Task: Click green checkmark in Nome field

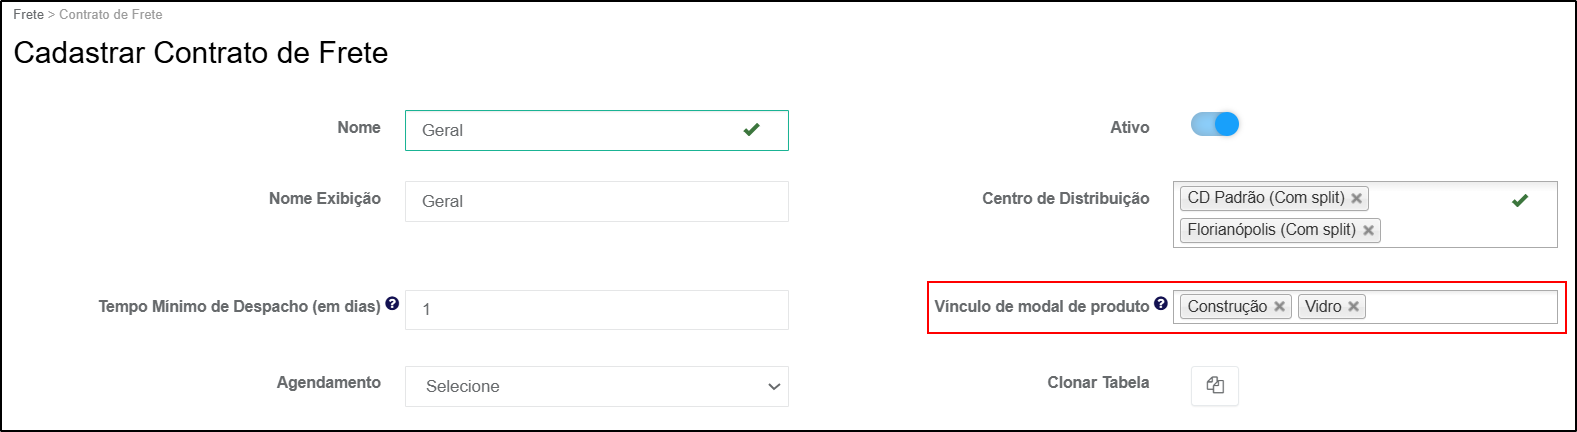Action: click(752, 129)
